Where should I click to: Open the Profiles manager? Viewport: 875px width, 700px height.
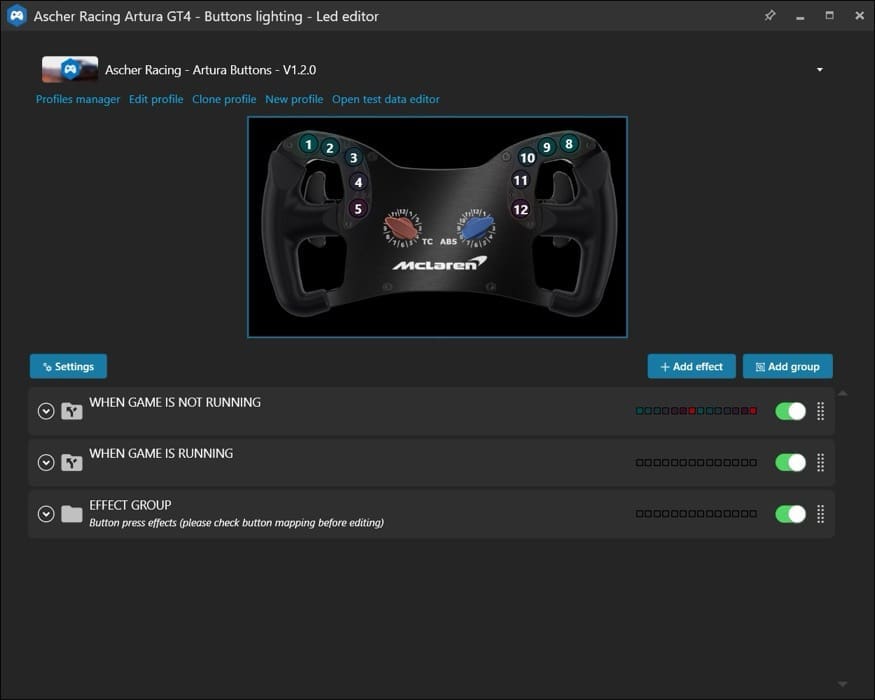[x=77, y=99]
